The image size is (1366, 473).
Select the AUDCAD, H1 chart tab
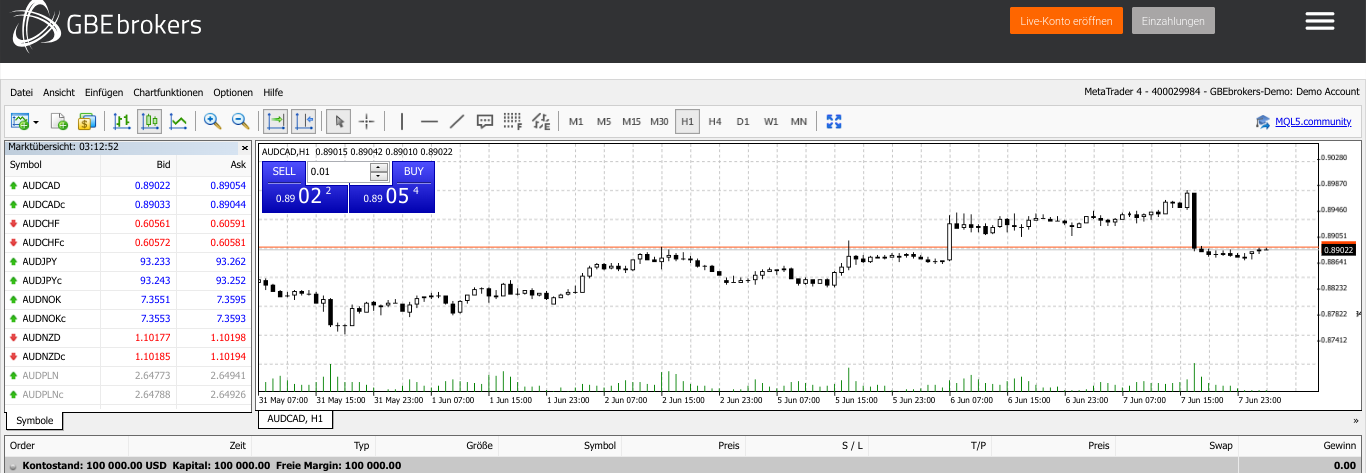tap(295, 419)
